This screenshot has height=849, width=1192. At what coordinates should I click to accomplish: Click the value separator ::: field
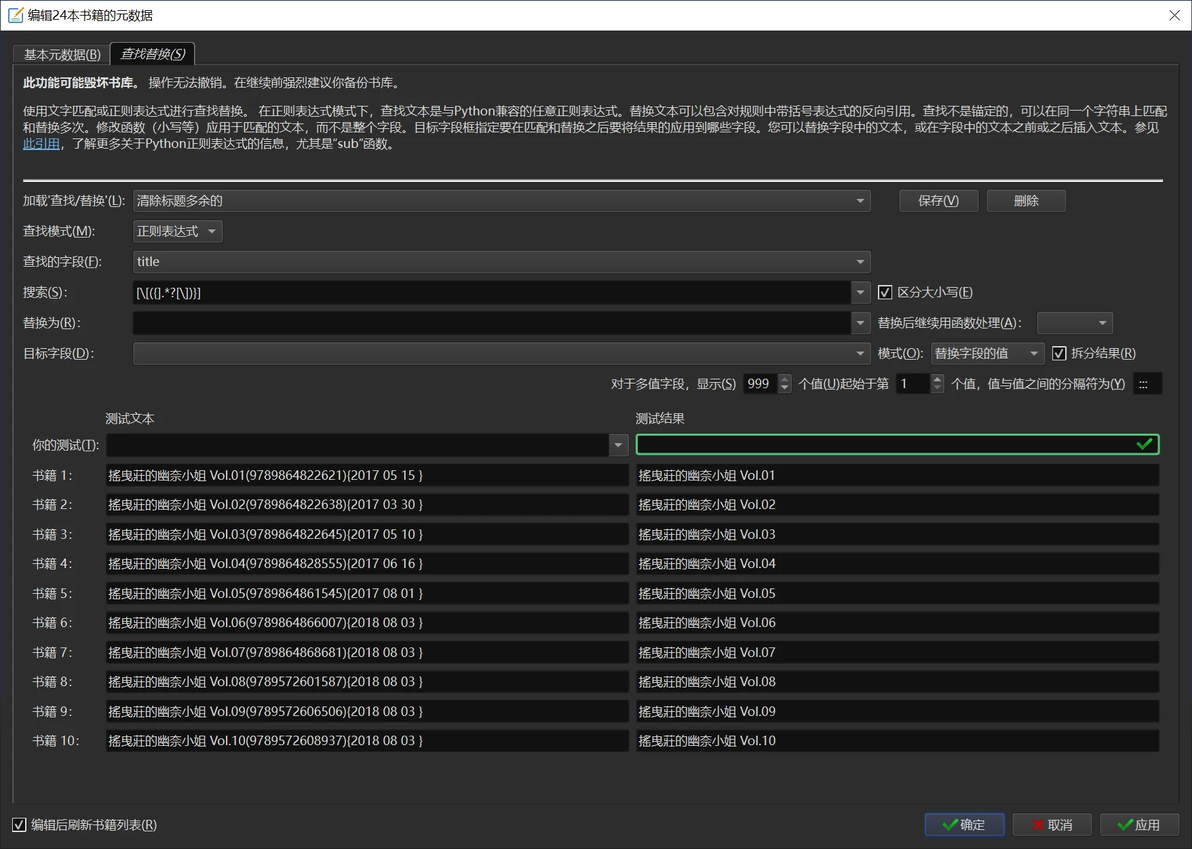click(x=1147, y=384)
